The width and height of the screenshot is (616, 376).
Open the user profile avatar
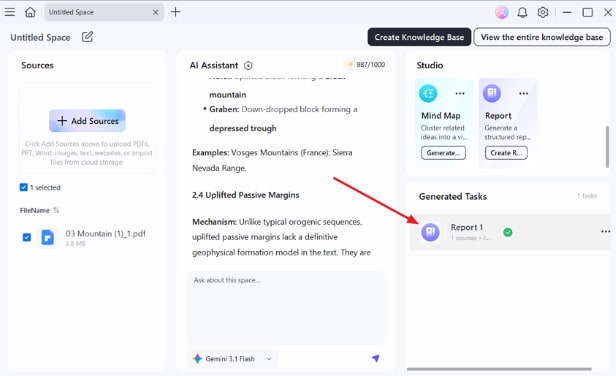502,13
